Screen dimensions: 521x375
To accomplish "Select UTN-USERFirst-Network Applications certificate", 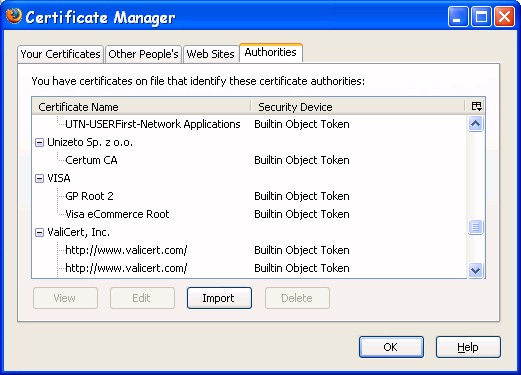I will 153,124.
